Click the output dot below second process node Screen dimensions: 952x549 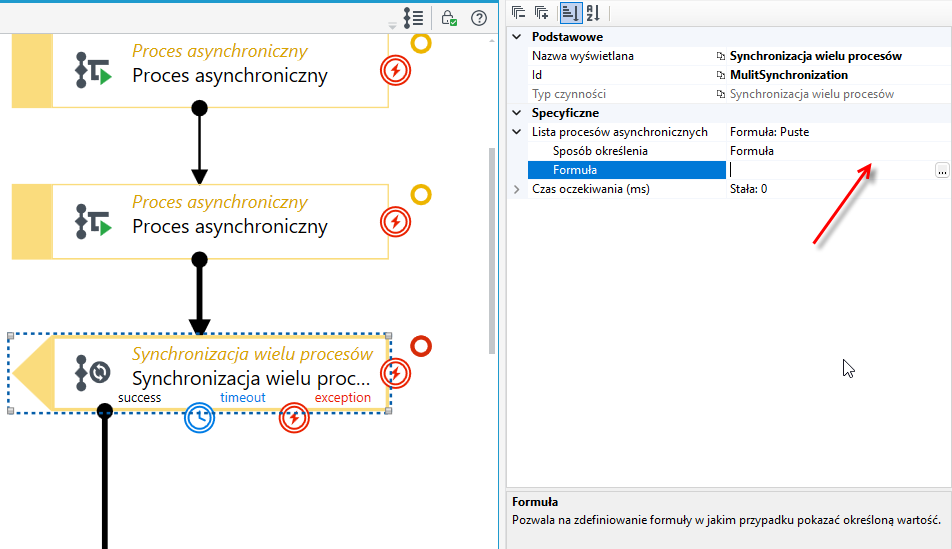click(199, 259)
